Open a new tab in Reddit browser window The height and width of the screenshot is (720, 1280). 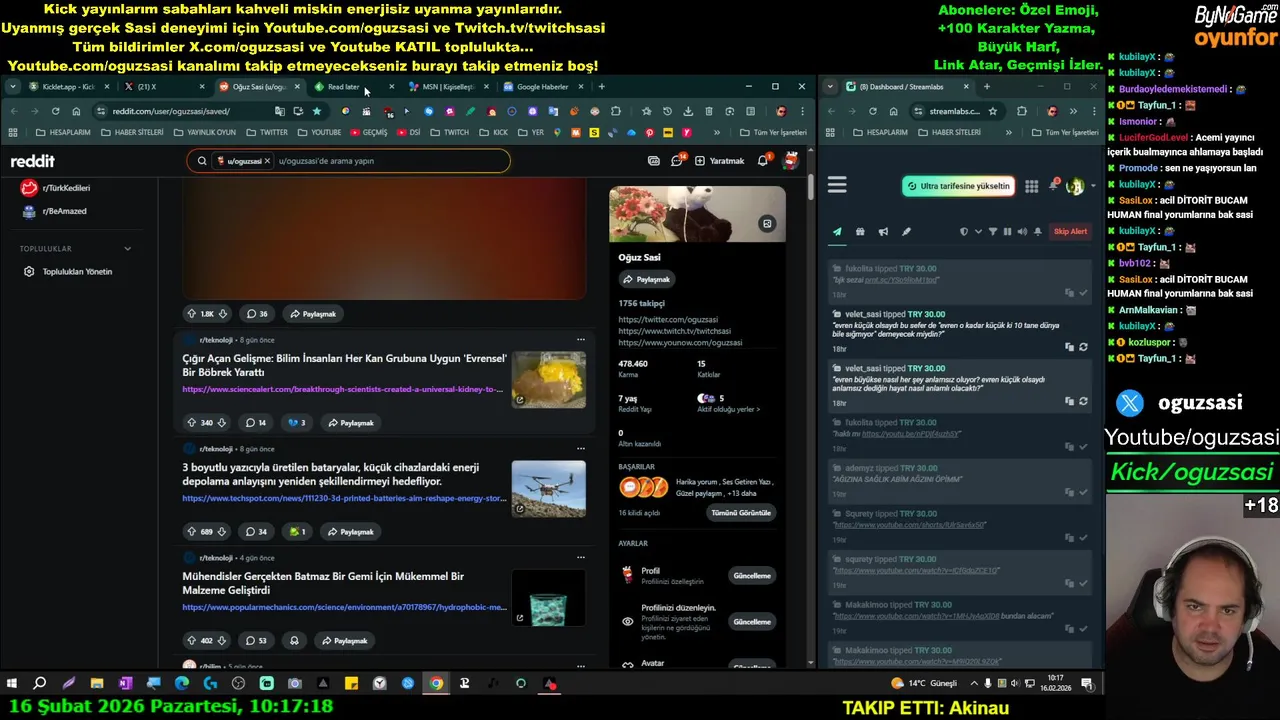pos(601,87)
